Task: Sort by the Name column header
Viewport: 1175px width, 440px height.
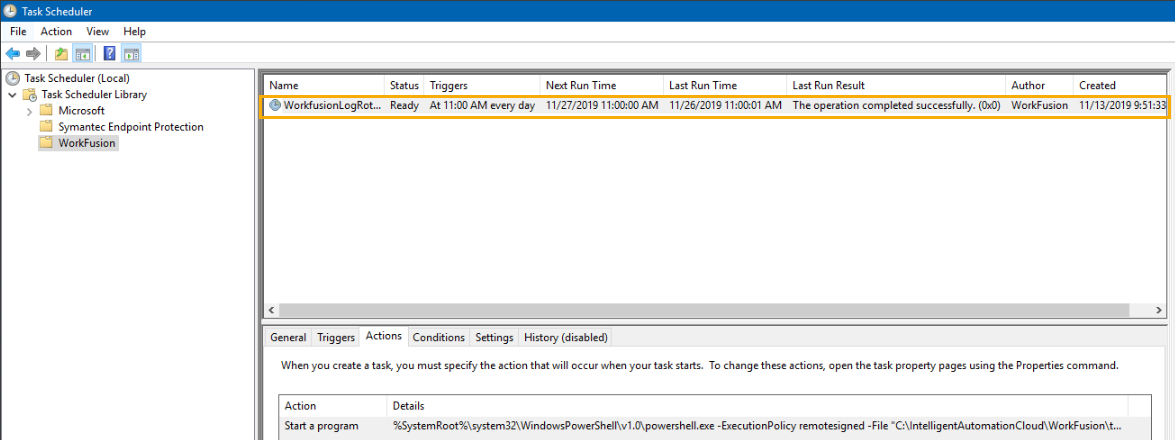Action: point(324,85)
